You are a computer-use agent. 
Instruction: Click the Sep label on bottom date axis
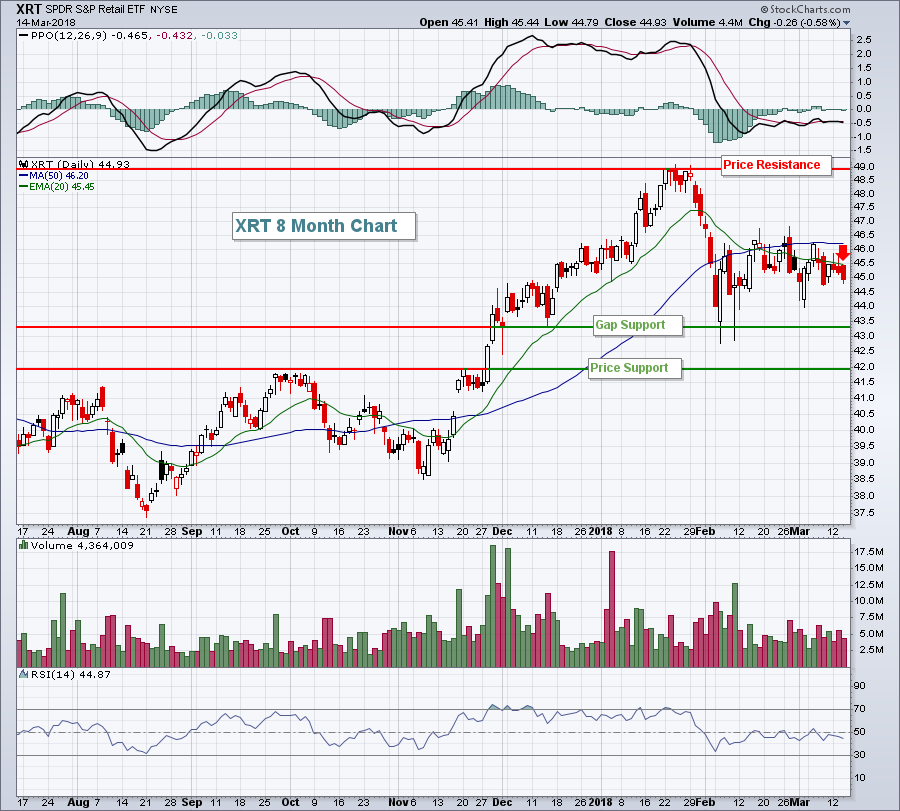coord(192,802)
